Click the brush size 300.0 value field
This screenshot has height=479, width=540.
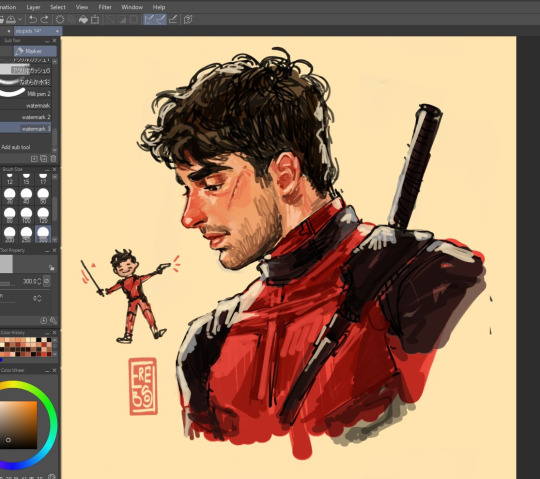[x=29, y=281]
